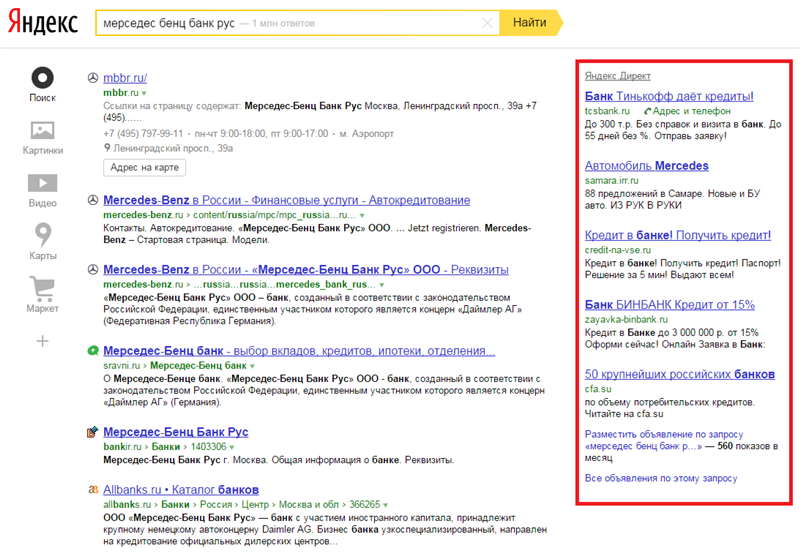Open the Видео sidebar icon

42,183
